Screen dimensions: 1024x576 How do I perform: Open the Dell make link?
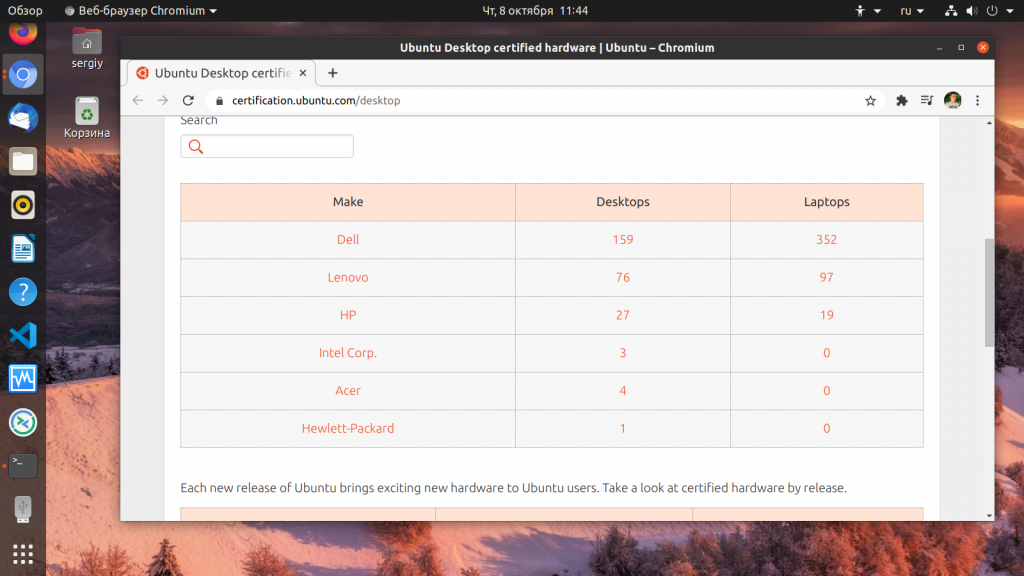(x=348, y=240)
